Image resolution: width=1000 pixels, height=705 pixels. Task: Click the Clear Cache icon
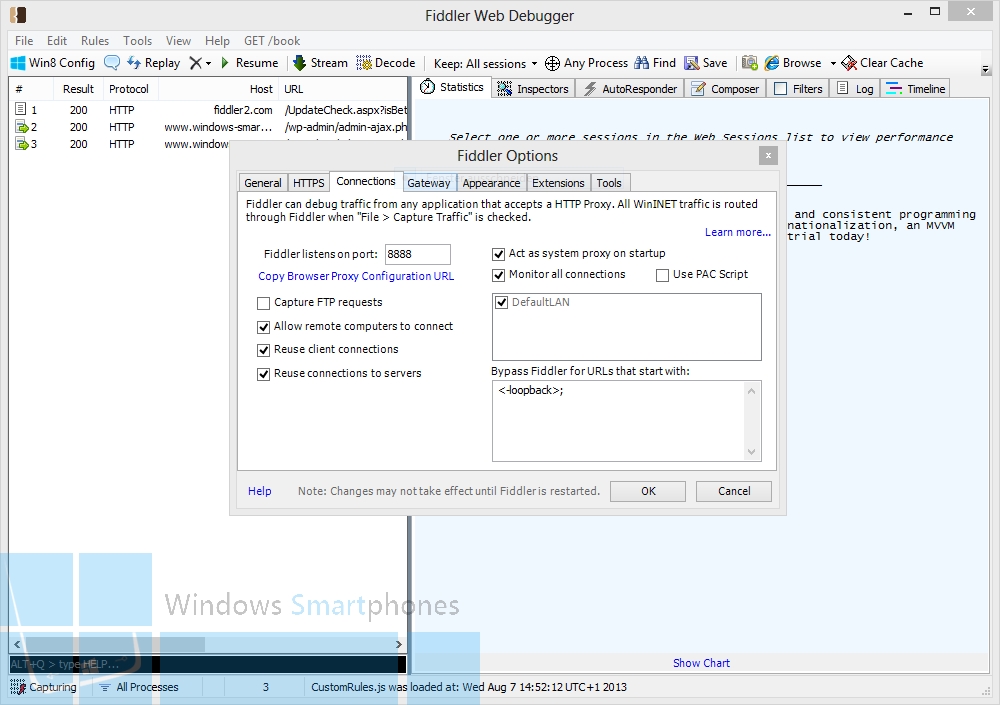pyautogui.click(x=849, y=63)
